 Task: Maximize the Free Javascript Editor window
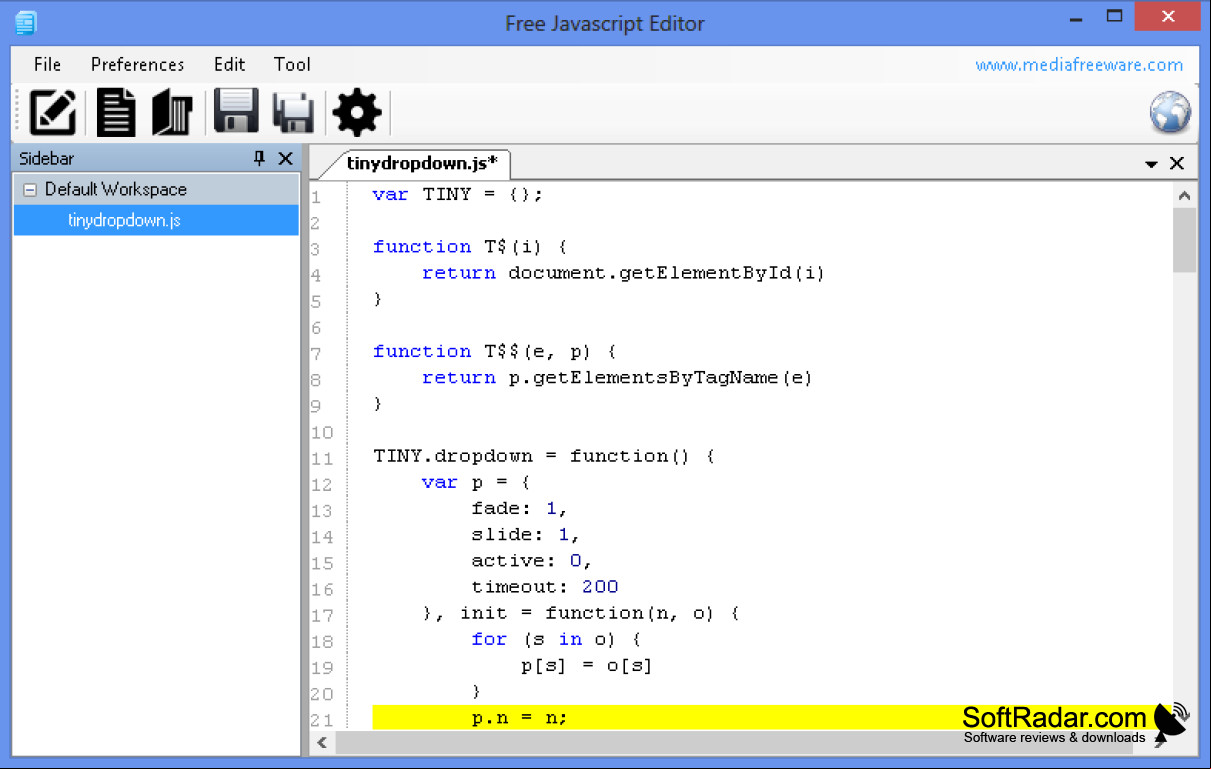[x=1116, y=17]
